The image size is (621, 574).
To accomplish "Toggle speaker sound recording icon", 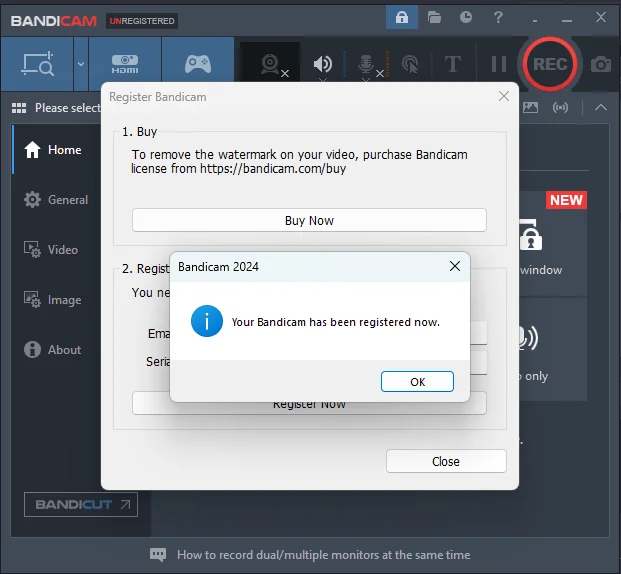I will coord(323,64).
